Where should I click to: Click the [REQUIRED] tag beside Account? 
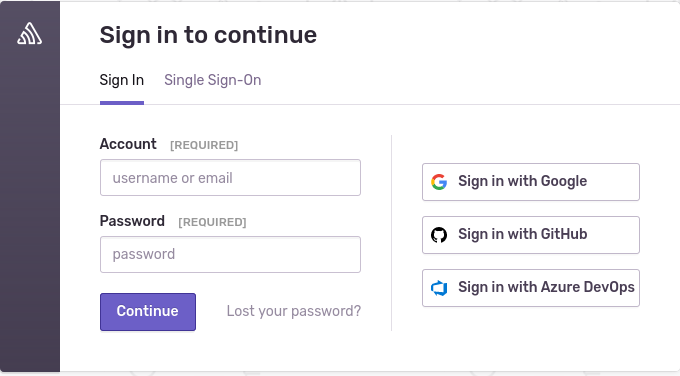point(204,145)
